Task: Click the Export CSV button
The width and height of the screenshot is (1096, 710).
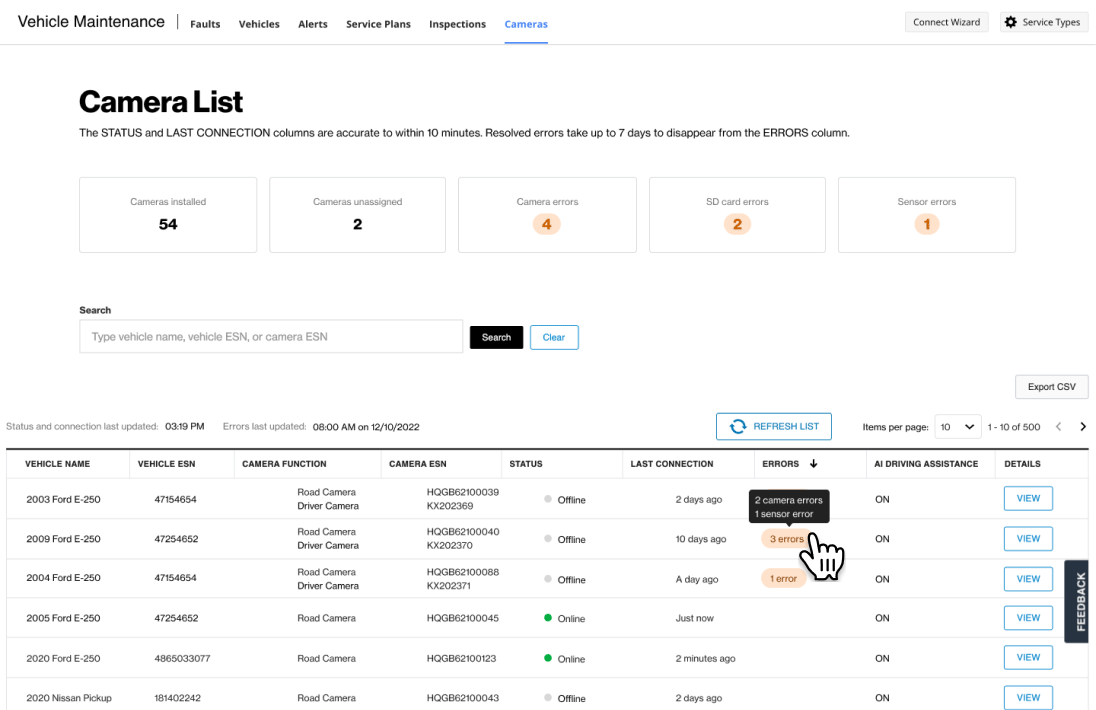Action: click(1051, 387)
